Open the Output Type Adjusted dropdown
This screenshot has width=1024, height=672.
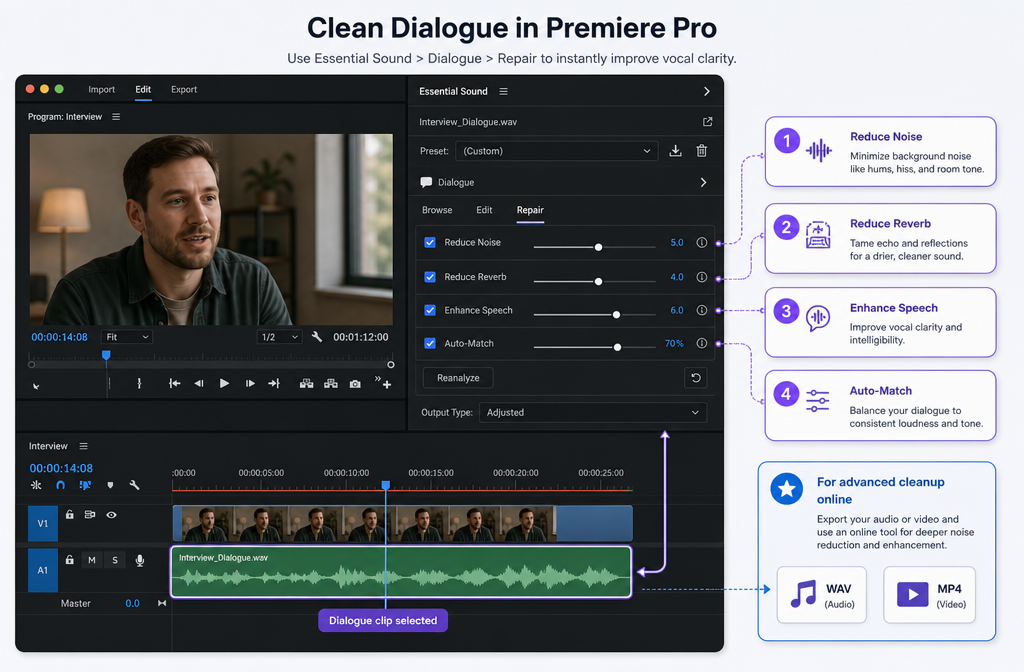tap(593, 413)
